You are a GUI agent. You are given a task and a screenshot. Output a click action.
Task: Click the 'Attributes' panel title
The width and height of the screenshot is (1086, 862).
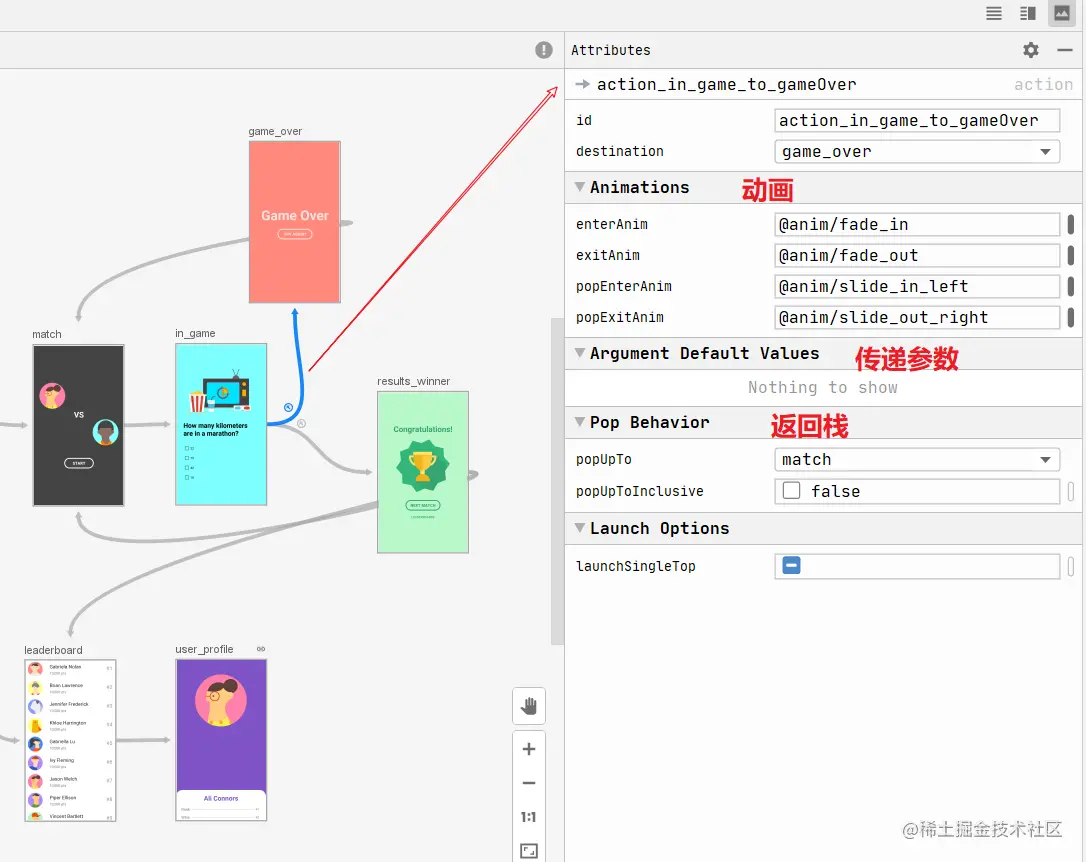tap(610, 50)
